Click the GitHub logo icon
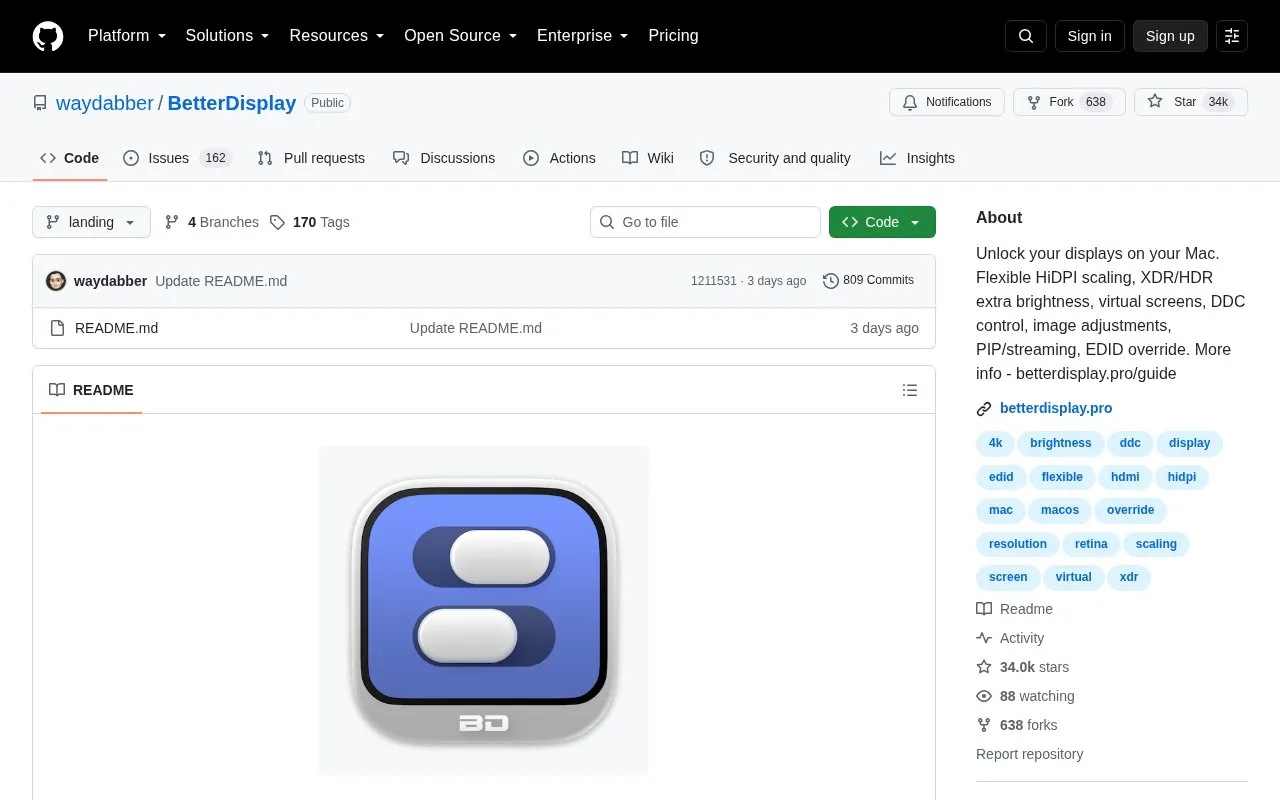Image resolution: width=1280 pixels, height=800 pixels. pos(48,36)
